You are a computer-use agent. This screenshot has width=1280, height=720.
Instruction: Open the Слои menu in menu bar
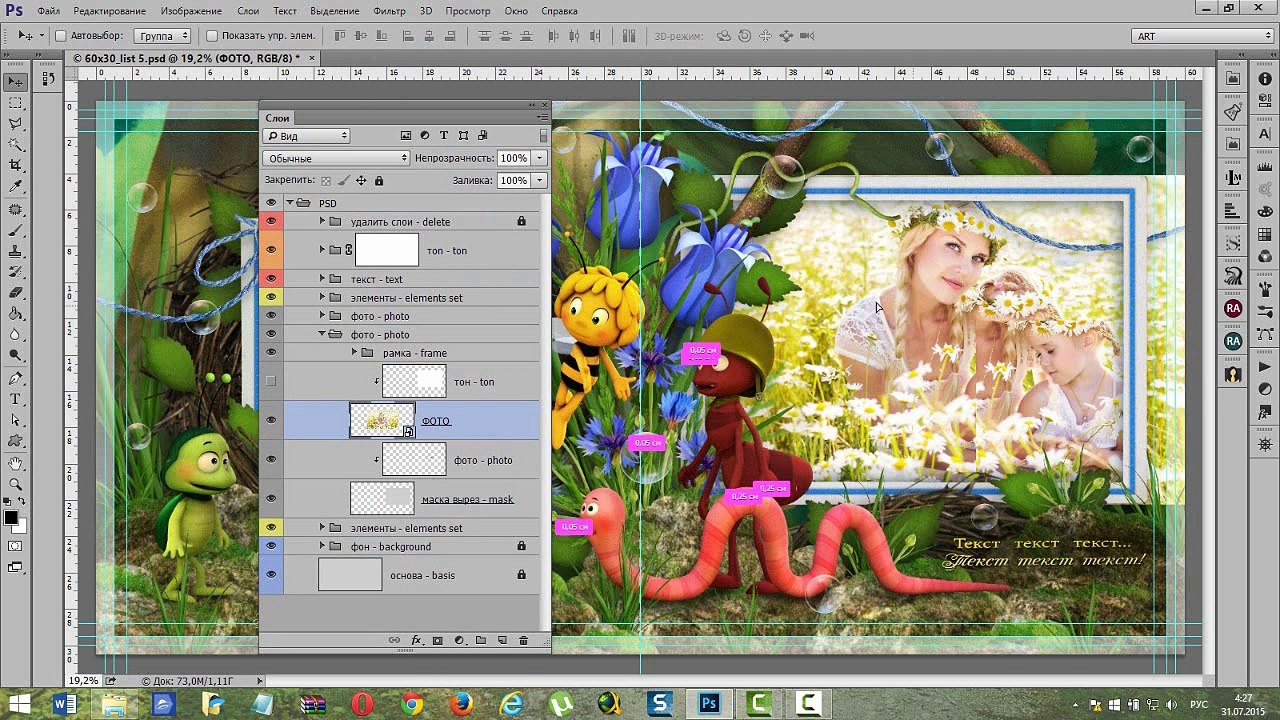click(x=248, y=11)
